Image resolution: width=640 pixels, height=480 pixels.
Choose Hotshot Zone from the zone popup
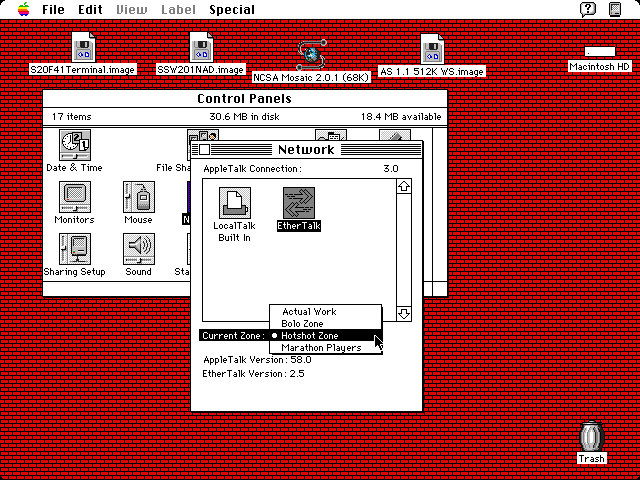coord(326,336)
